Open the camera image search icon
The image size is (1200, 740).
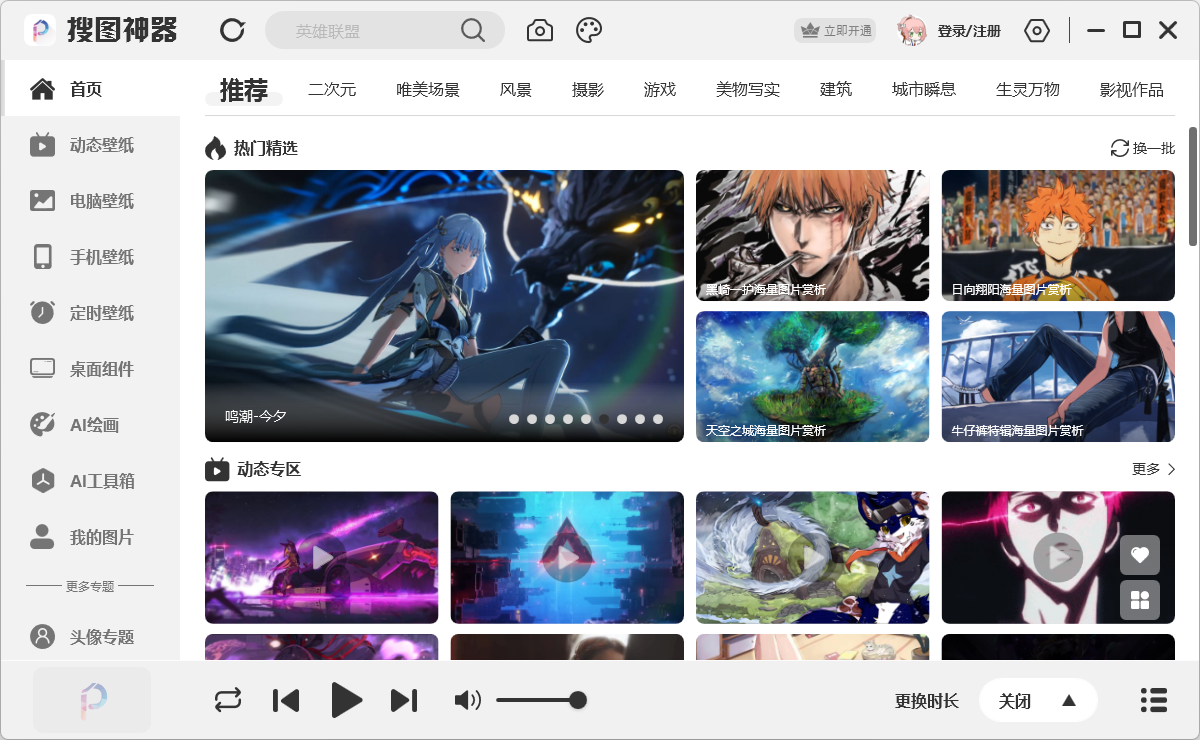click(540, 30)
